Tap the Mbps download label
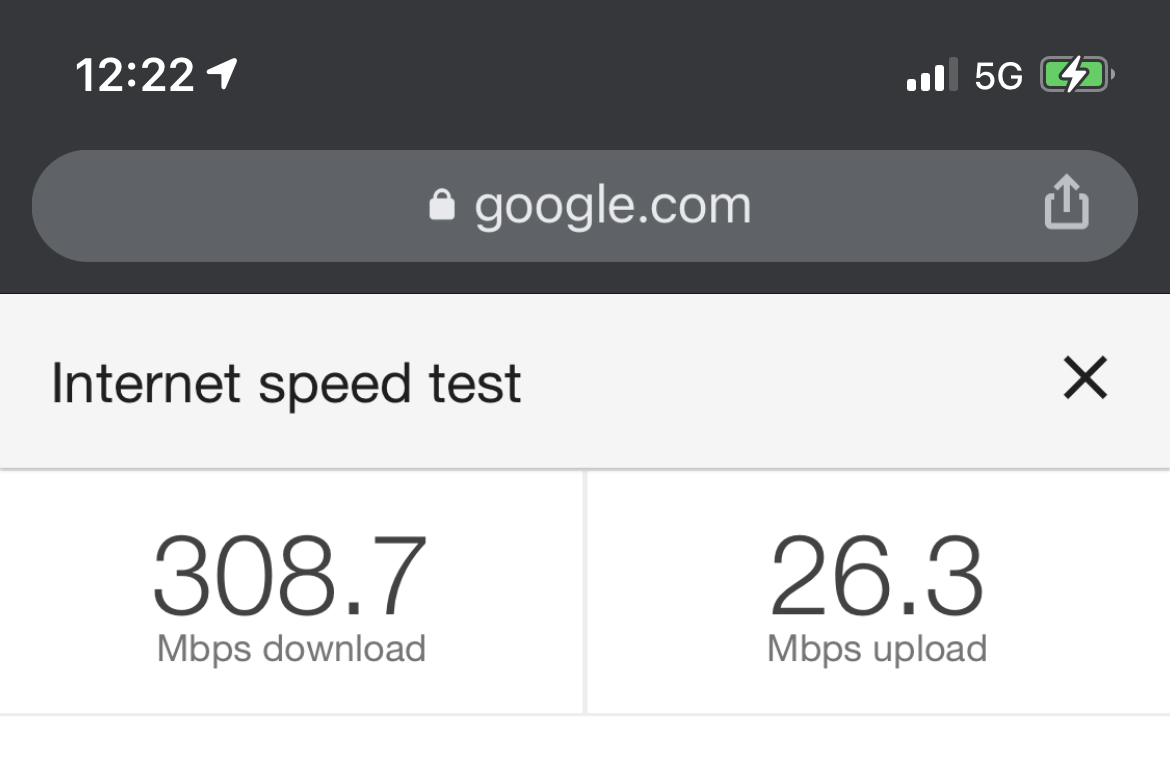The width and height of the screenshot is (1170, 759). click(291, 649)
